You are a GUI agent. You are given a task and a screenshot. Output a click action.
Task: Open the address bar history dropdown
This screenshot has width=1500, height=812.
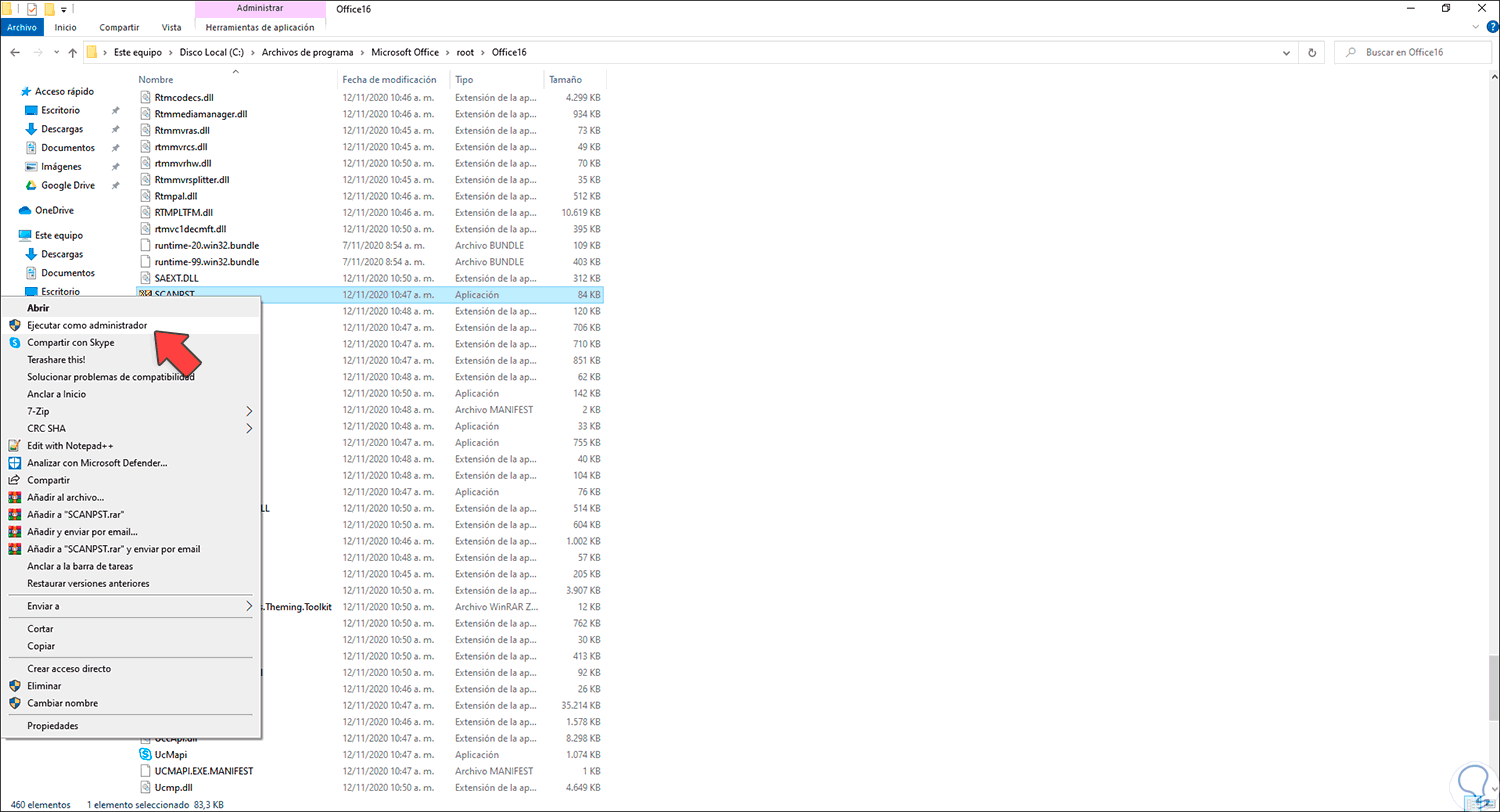click(x=1288, y=52)
